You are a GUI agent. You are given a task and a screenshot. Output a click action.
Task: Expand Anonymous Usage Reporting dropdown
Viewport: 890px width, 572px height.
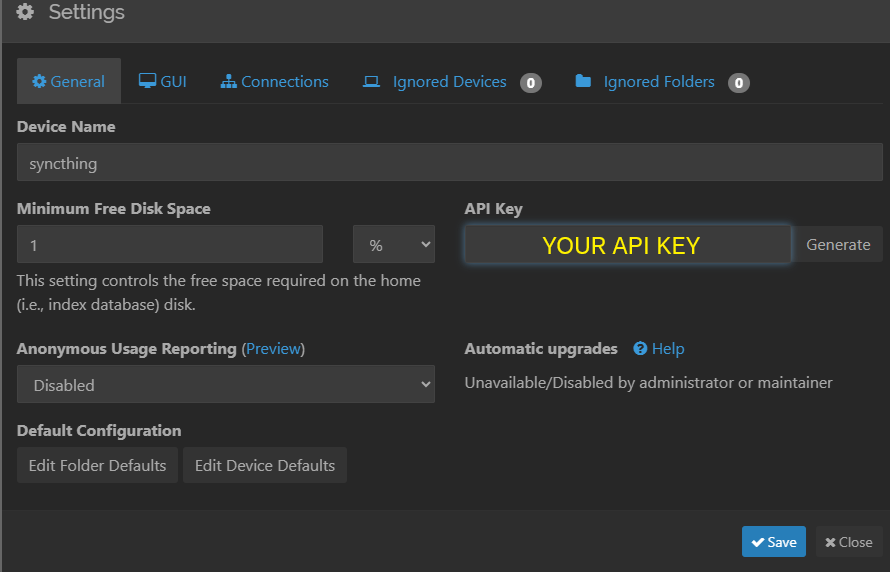click(x=226, y=384)
